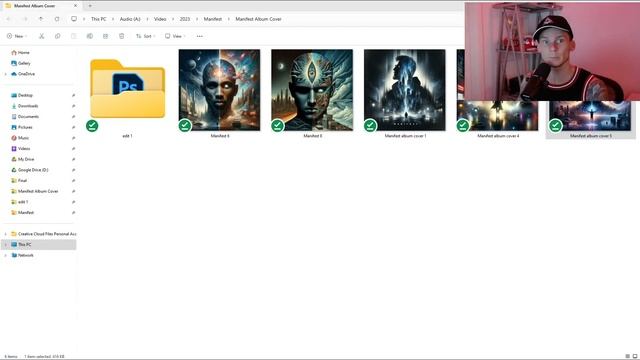Expand chevron after Audio (A:) breadcrumb
The image size is (640, 360).
[x=147, y=19]
